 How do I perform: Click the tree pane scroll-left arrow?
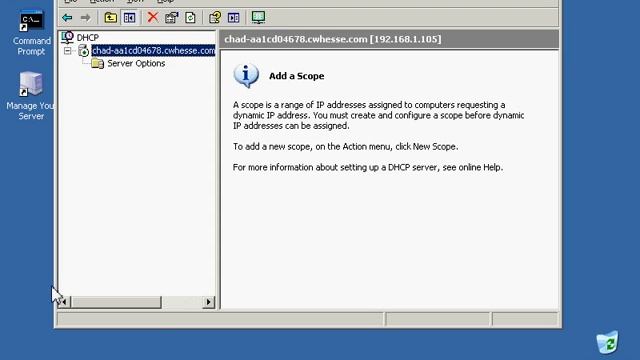(x=64, y=302)
